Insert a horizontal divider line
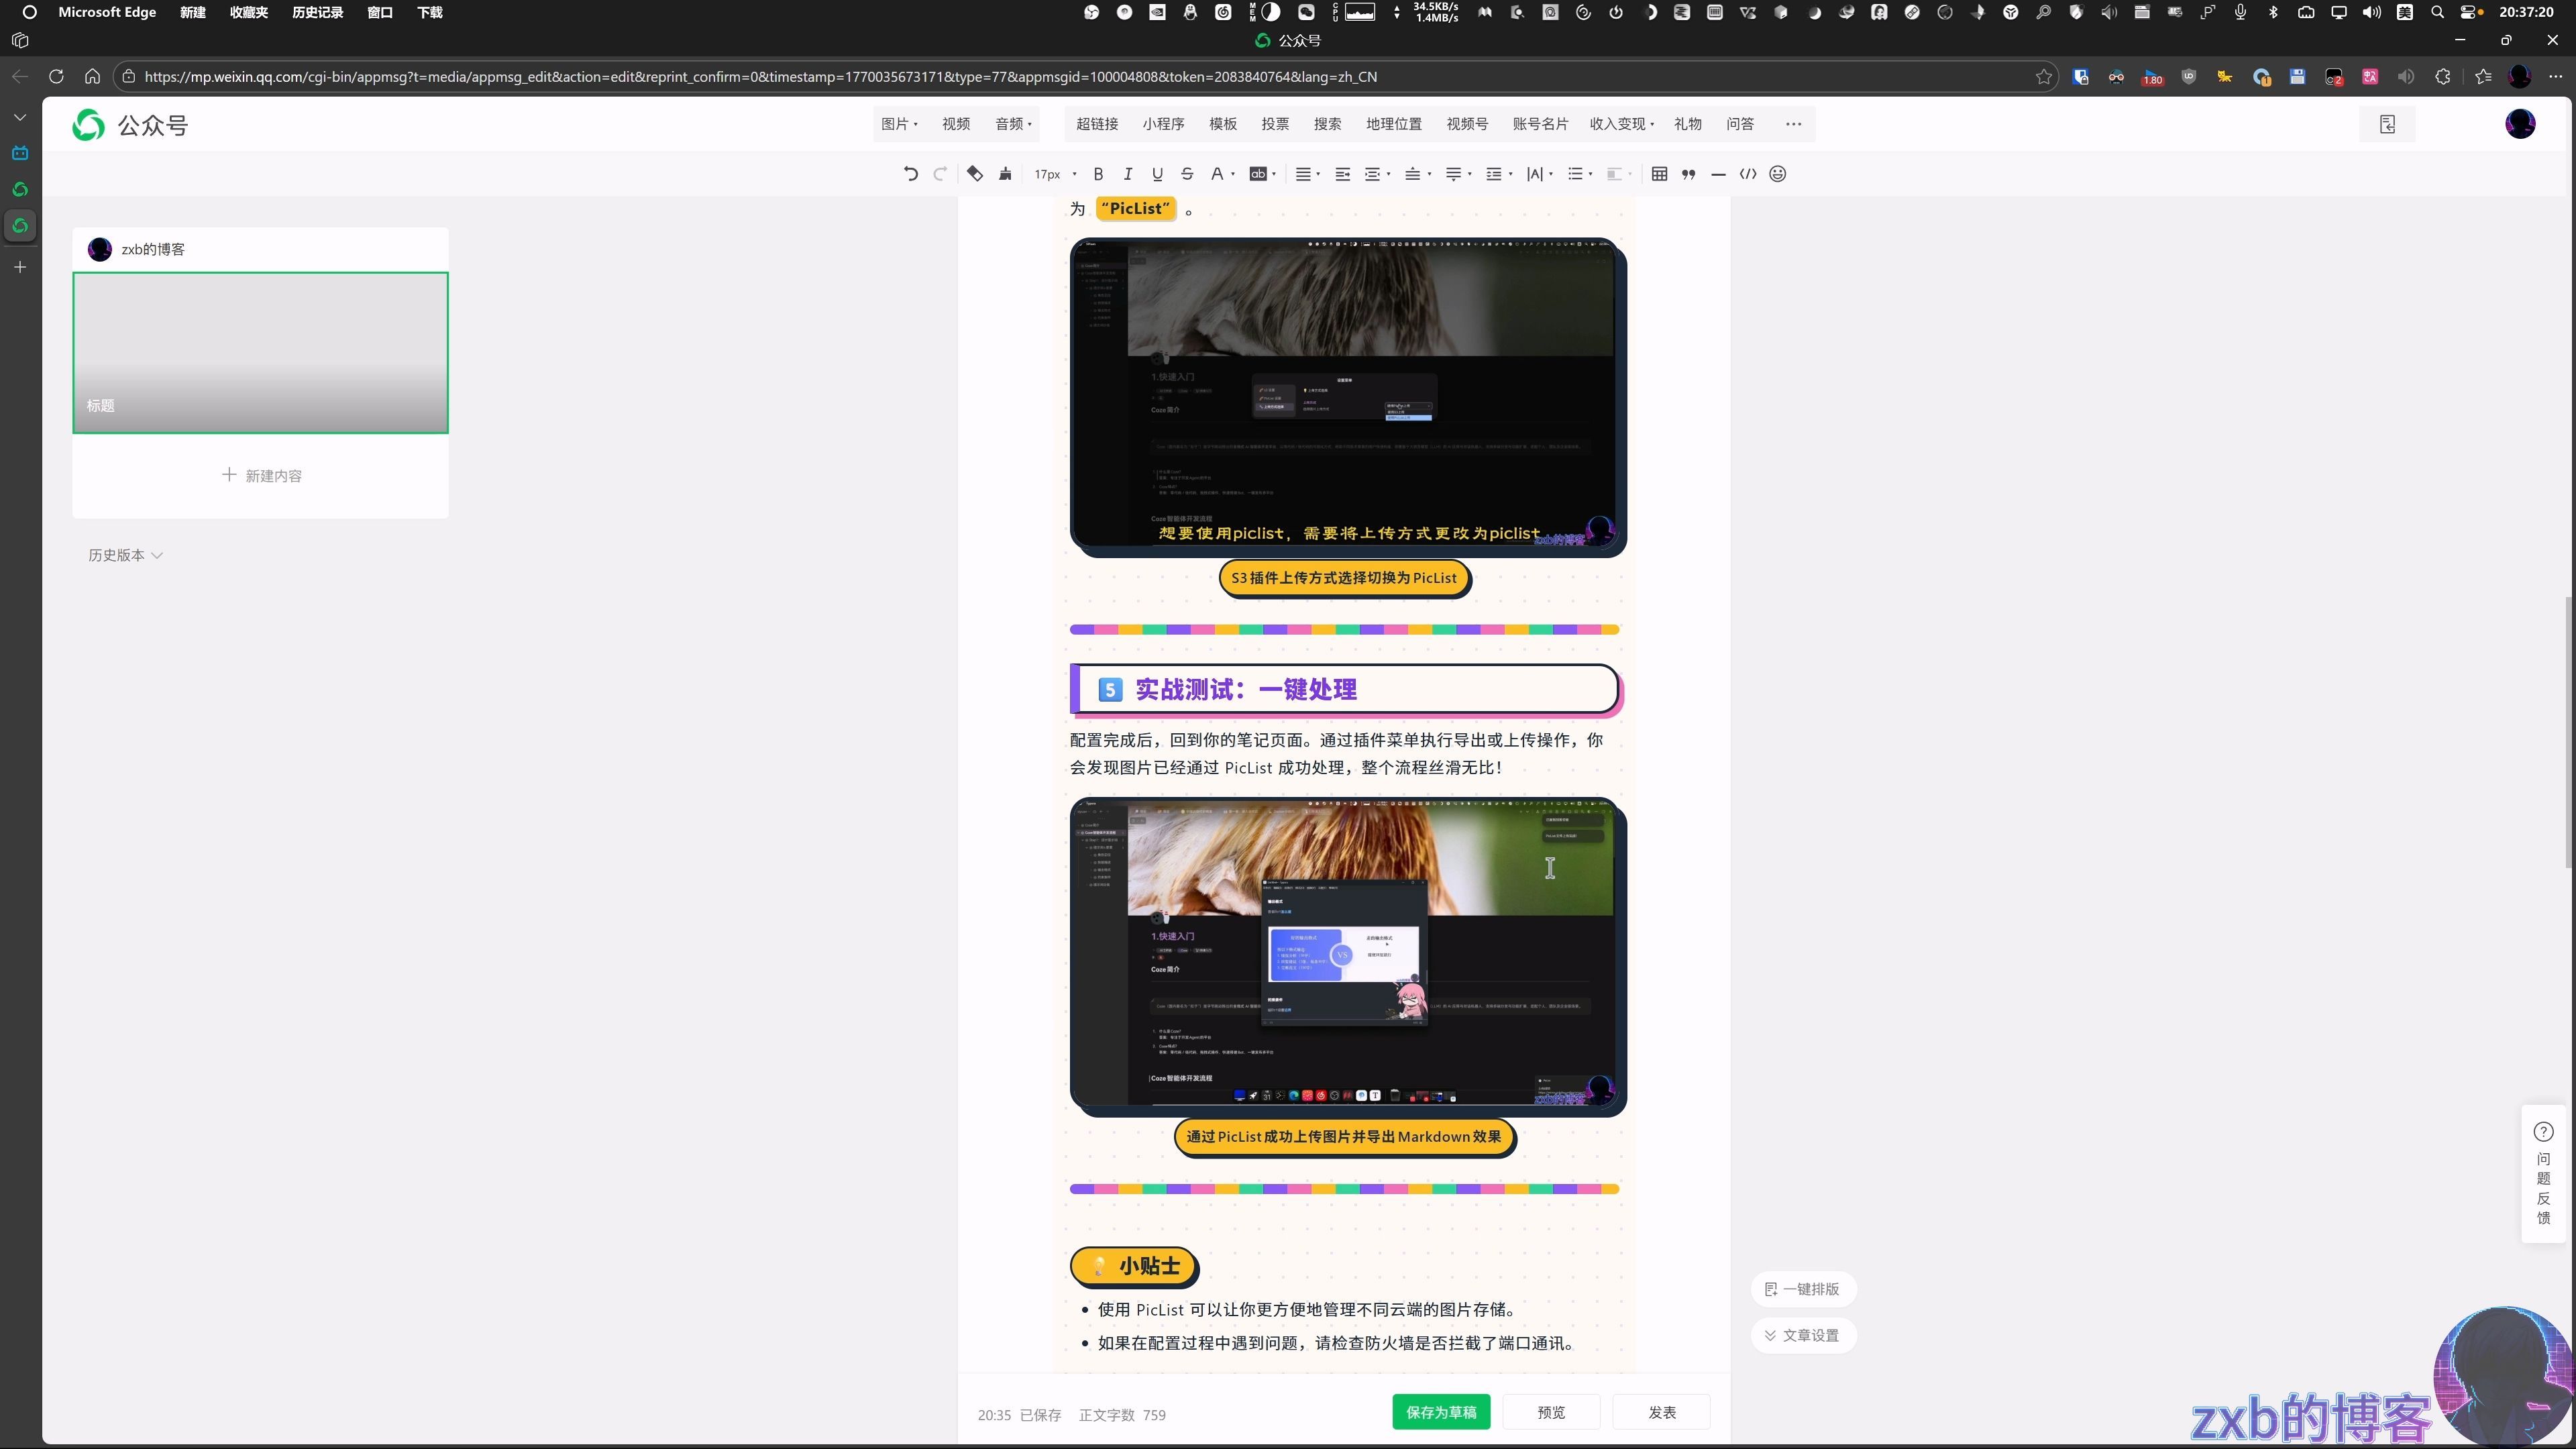This screenshot has height=1449, width=2576. coord(1718,174)
